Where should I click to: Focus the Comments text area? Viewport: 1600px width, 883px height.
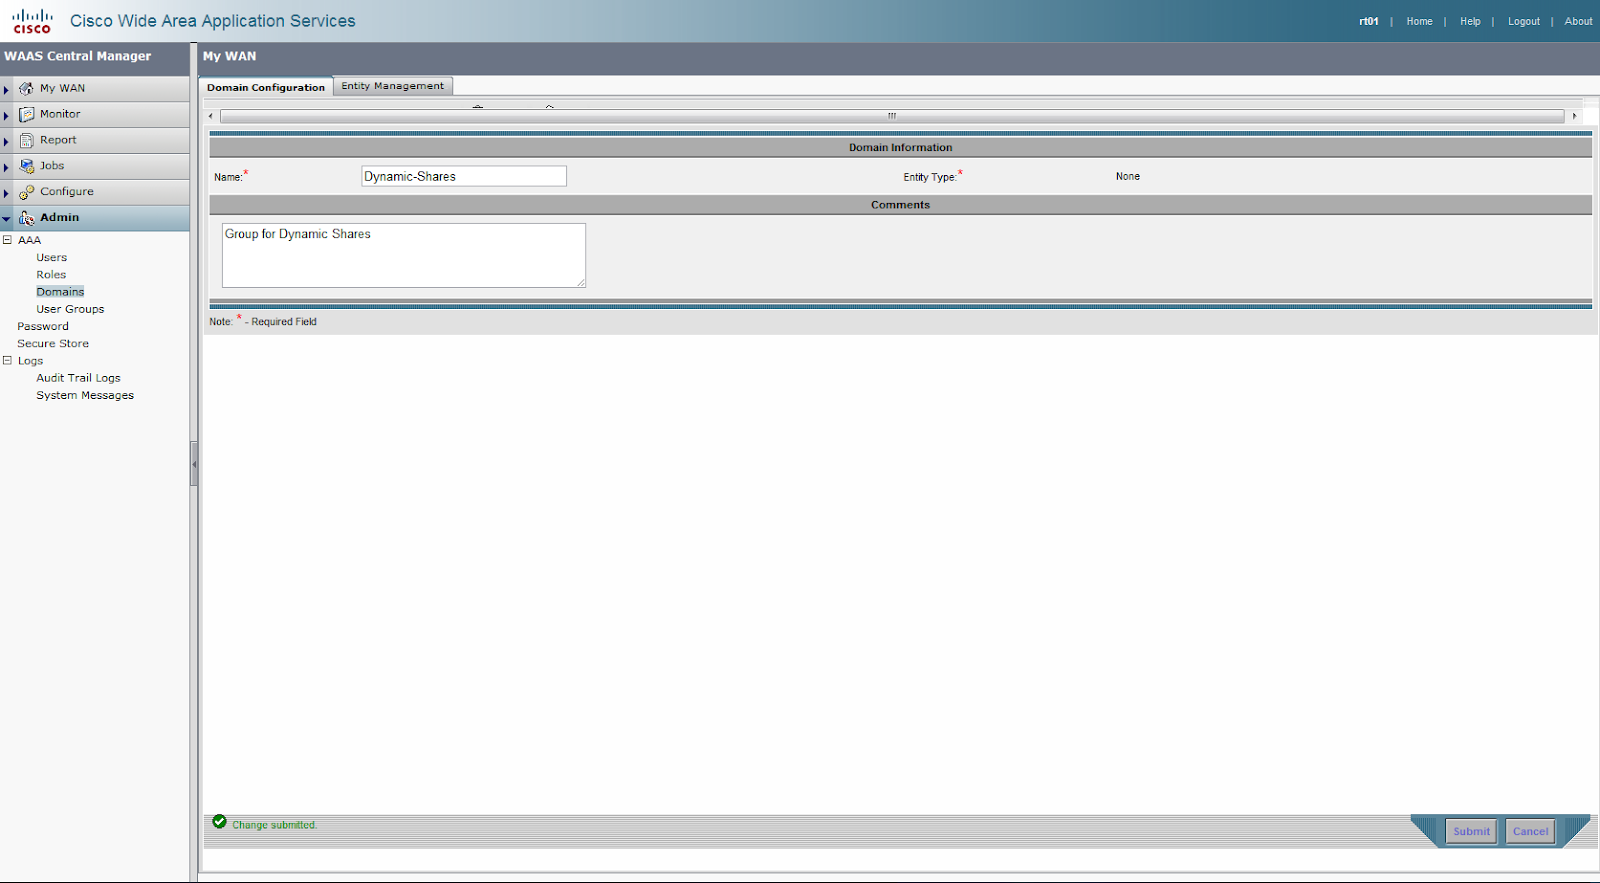pyautogui.click(x=403, y=256)
